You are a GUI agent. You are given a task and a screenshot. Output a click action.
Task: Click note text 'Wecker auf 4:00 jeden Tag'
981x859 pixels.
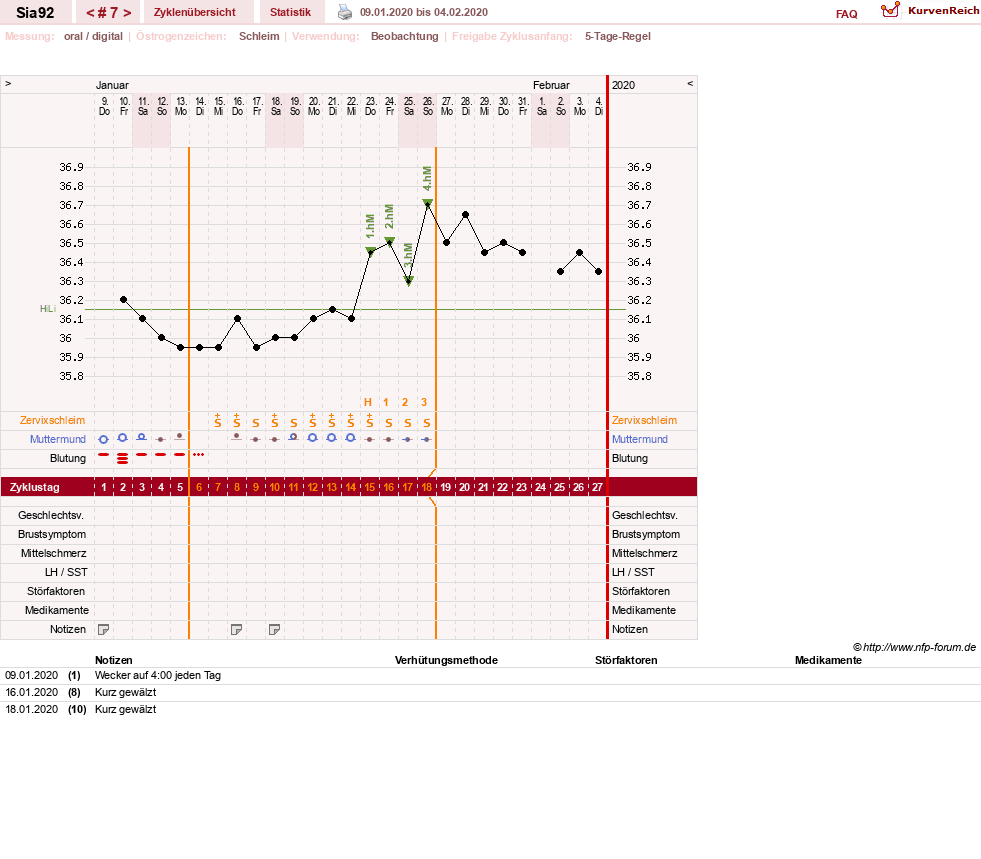158,675
